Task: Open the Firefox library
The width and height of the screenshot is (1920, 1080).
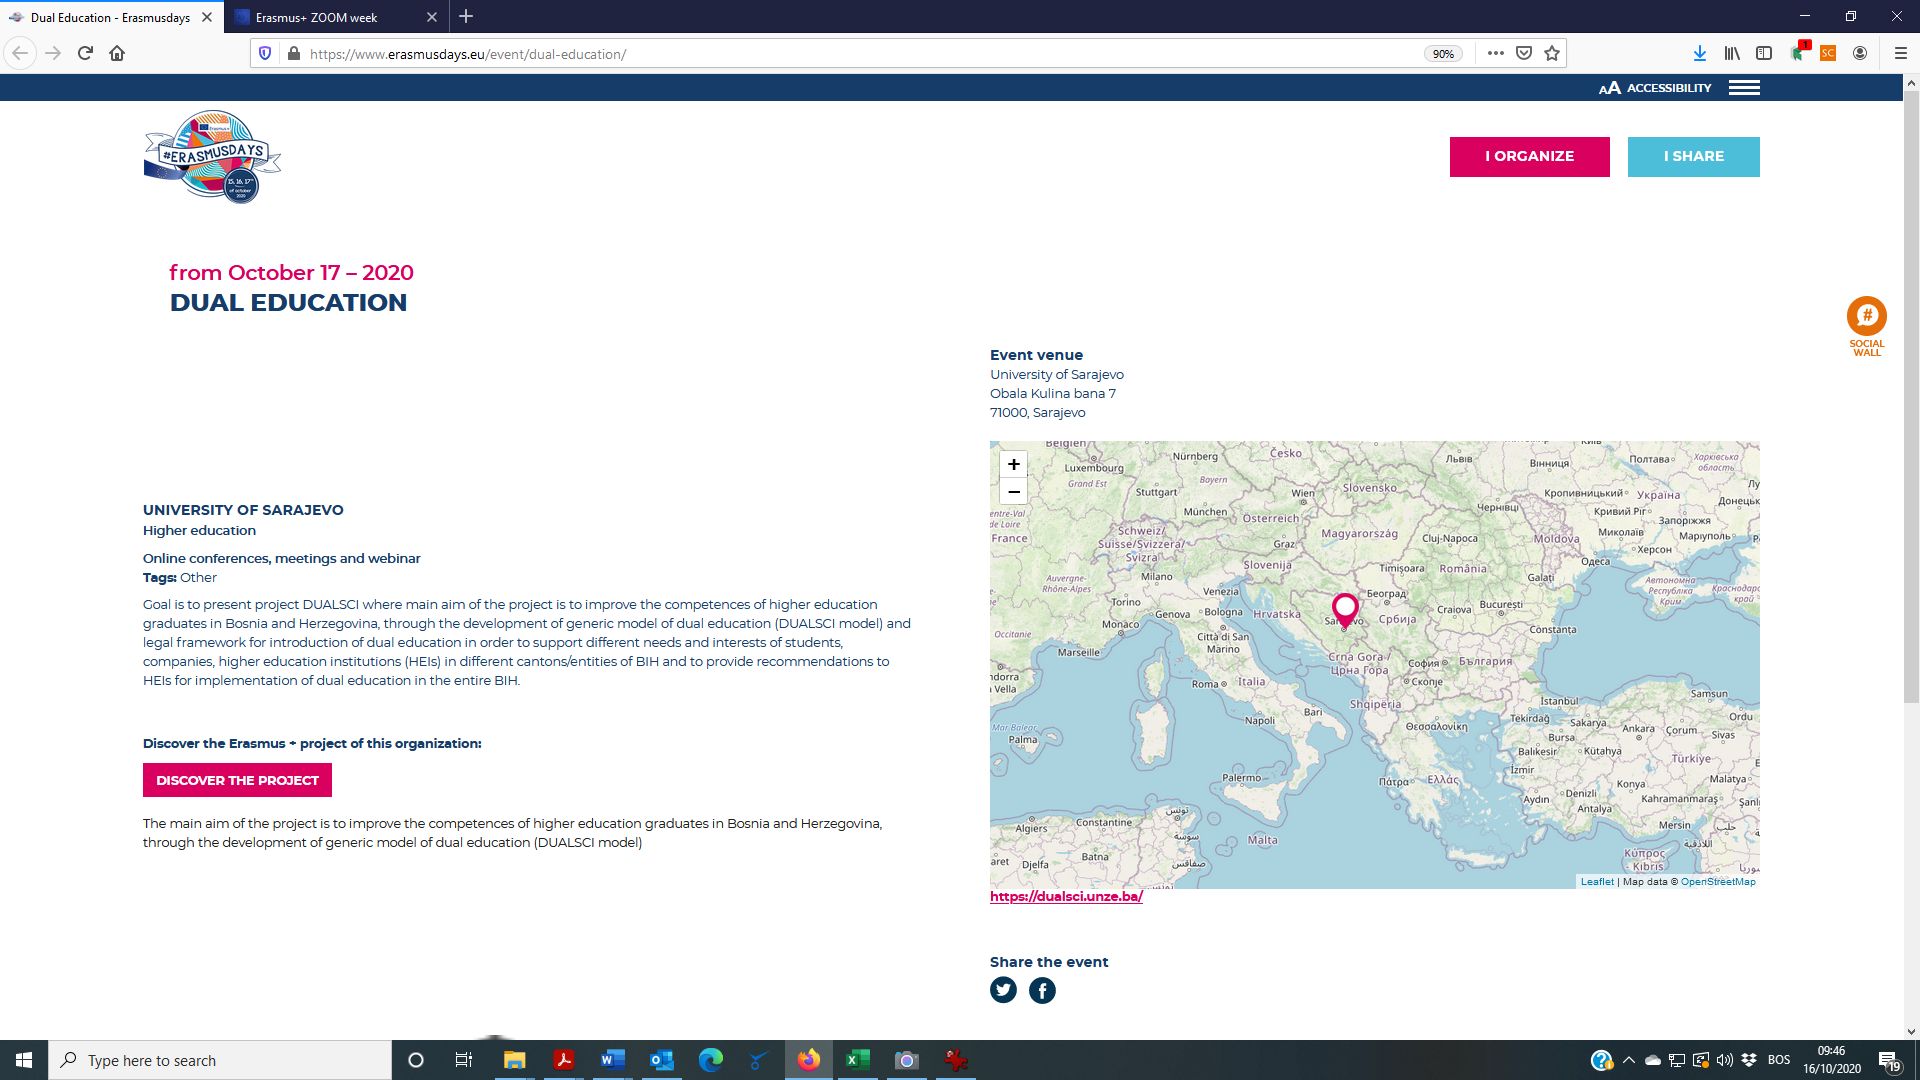Action: click(x=1732, y=54)
